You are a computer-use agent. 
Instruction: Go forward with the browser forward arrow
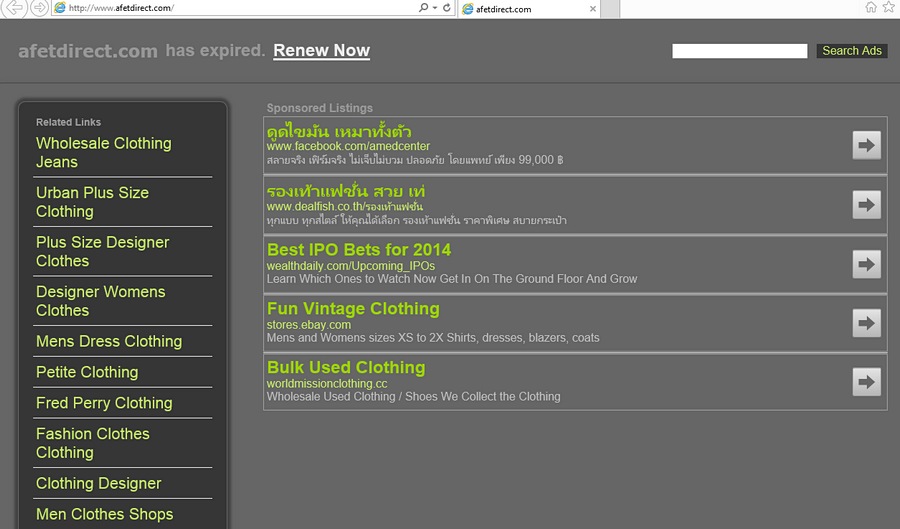39,8
